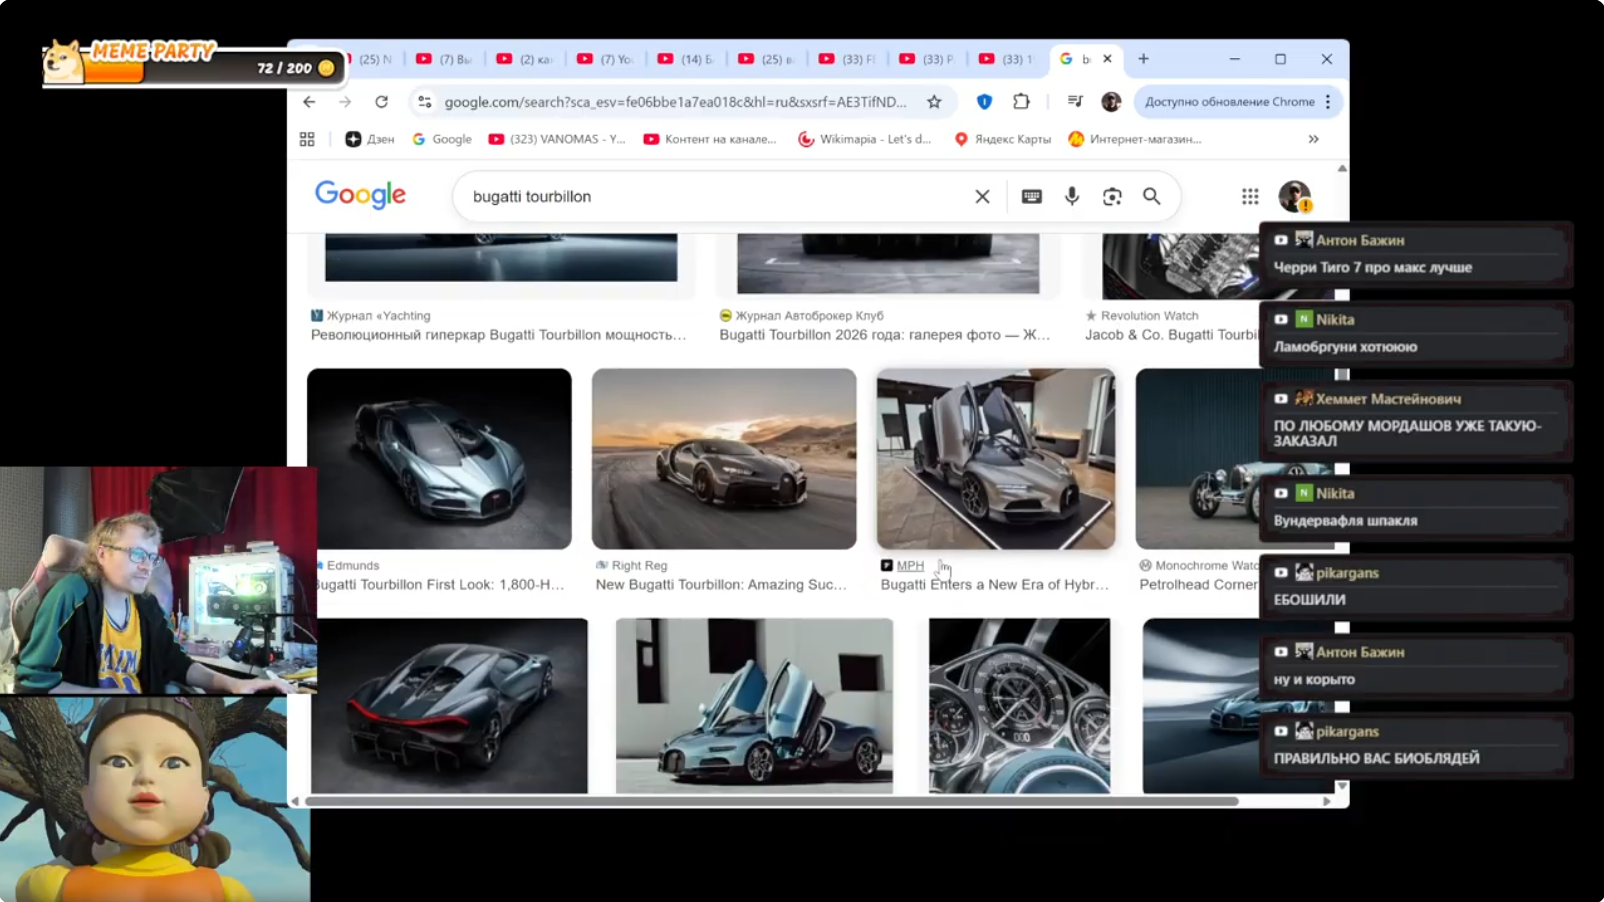Switch to the "(33) 1" YouTube tab
This screenshot has height=902, width=1604.
[x=1007, y=59]
